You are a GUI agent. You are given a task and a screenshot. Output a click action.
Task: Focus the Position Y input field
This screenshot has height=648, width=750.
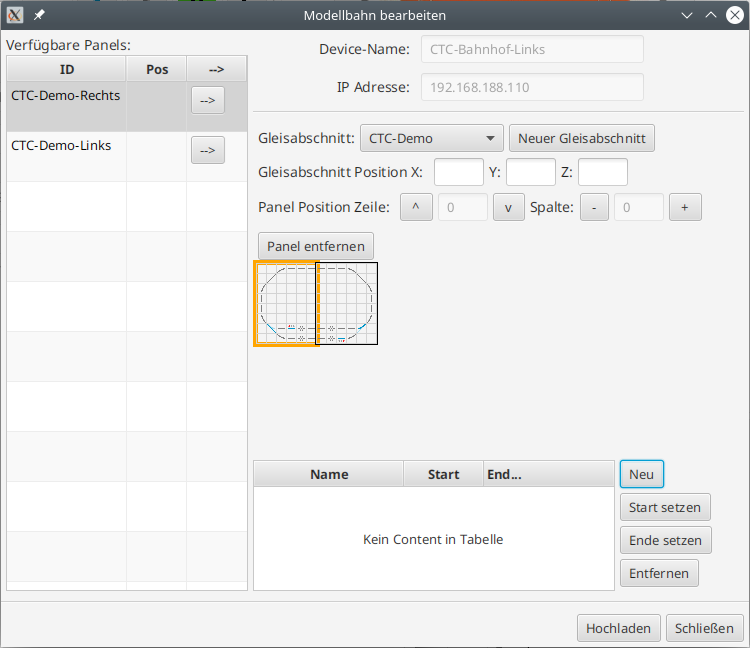530,172
